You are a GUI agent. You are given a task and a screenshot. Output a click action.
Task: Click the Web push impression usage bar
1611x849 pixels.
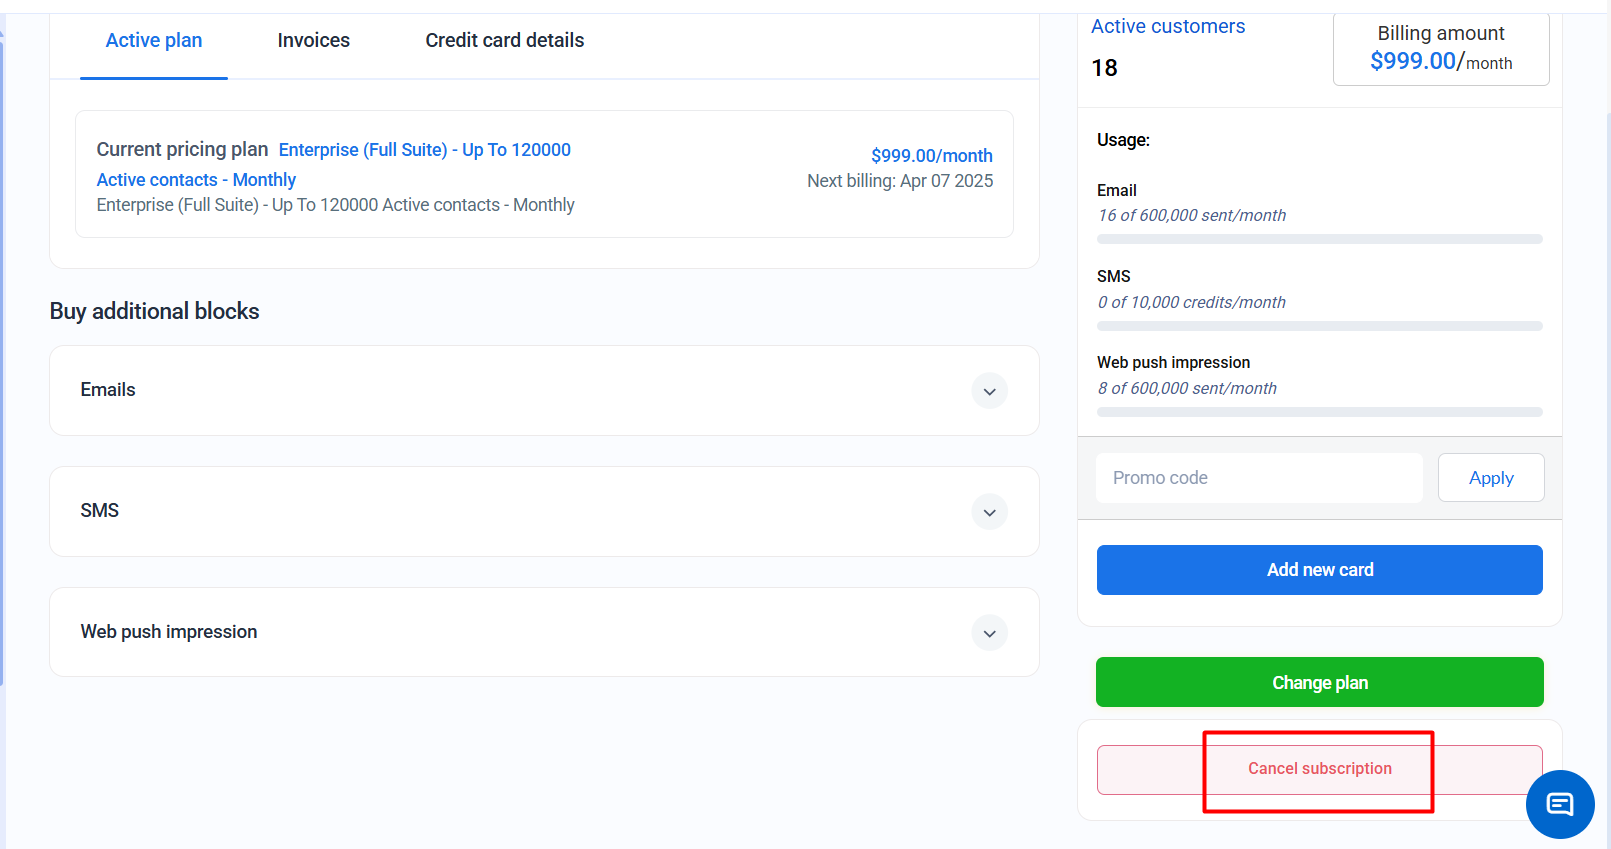1319,412
